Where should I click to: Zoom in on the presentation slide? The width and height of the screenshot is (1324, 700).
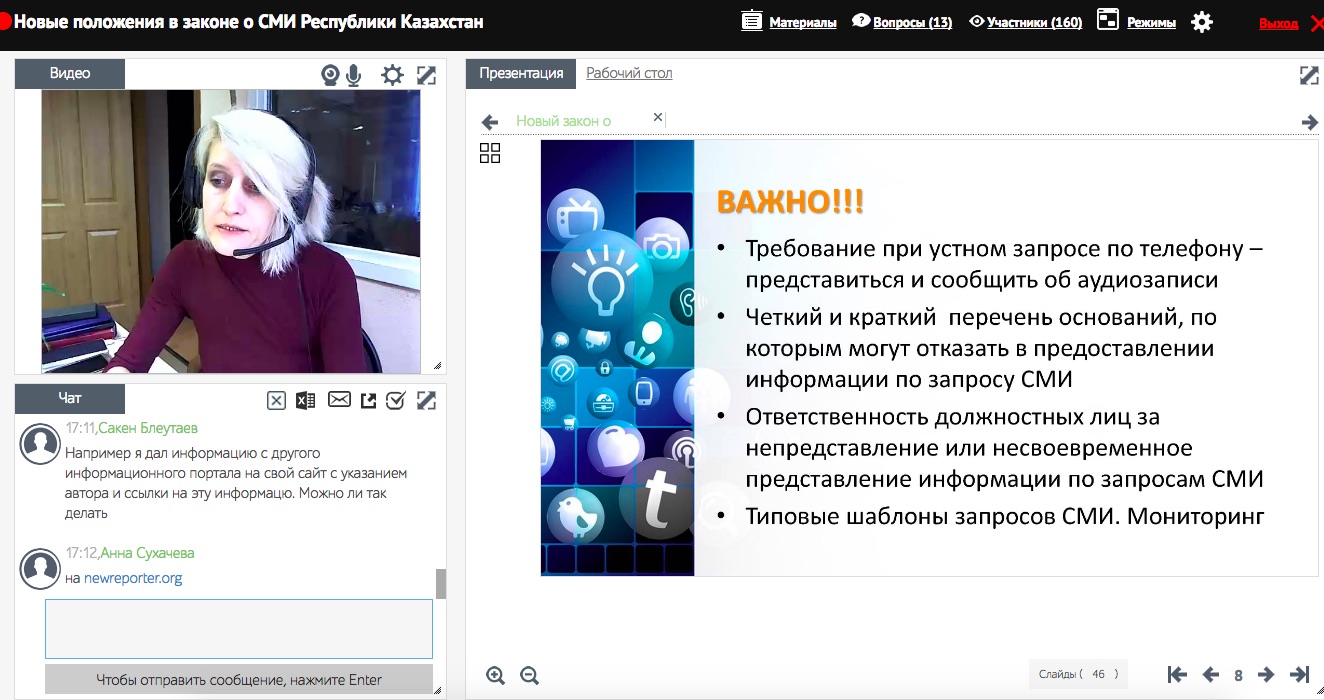click(495, 675)
